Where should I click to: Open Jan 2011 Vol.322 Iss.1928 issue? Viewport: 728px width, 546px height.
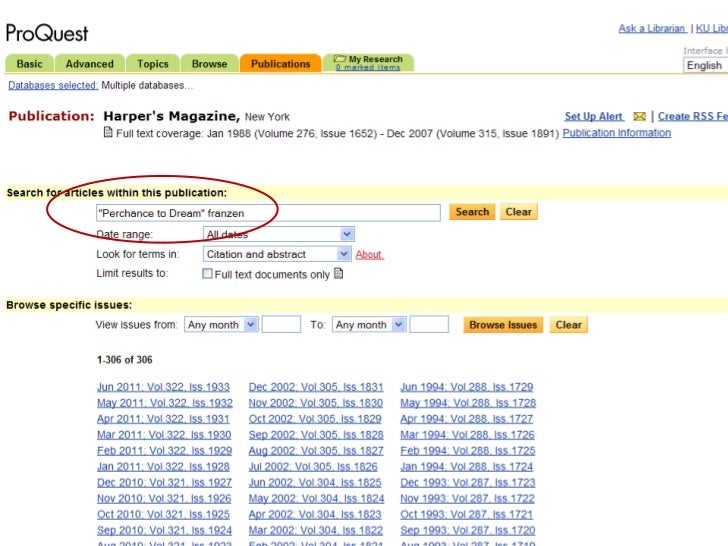(x=163, y=467)
